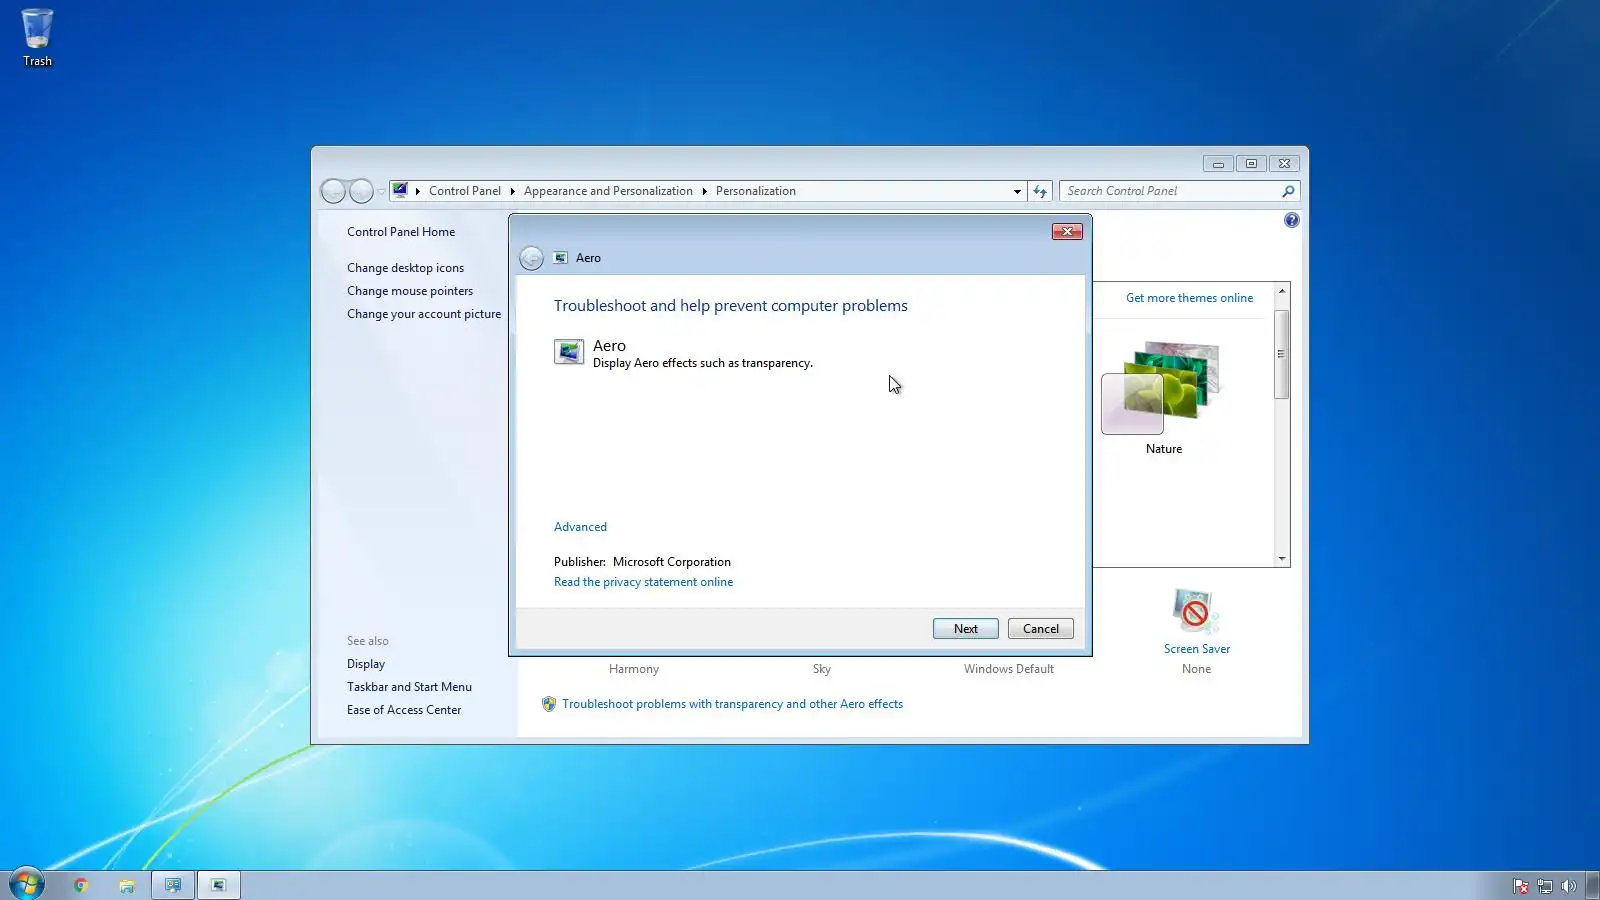Click the shield icon beside Troubleshoot link
Image resolution: width=1600 pixels, height=900 pixels.
[549, 704]
